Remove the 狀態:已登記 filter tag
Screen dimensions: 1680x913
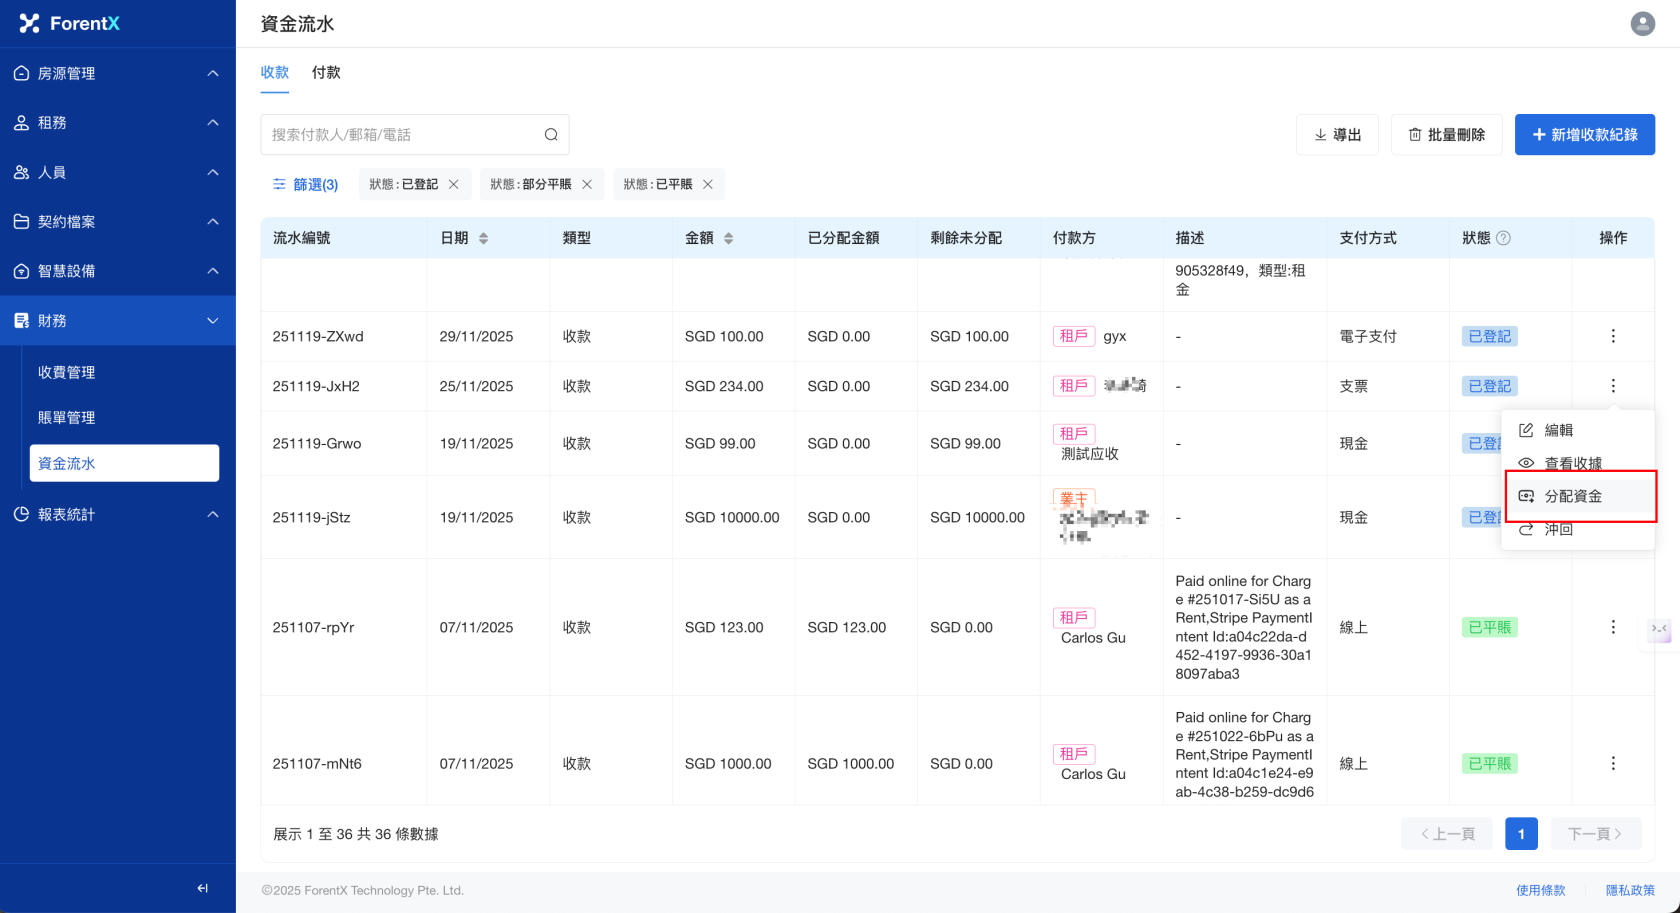point(454,185)
